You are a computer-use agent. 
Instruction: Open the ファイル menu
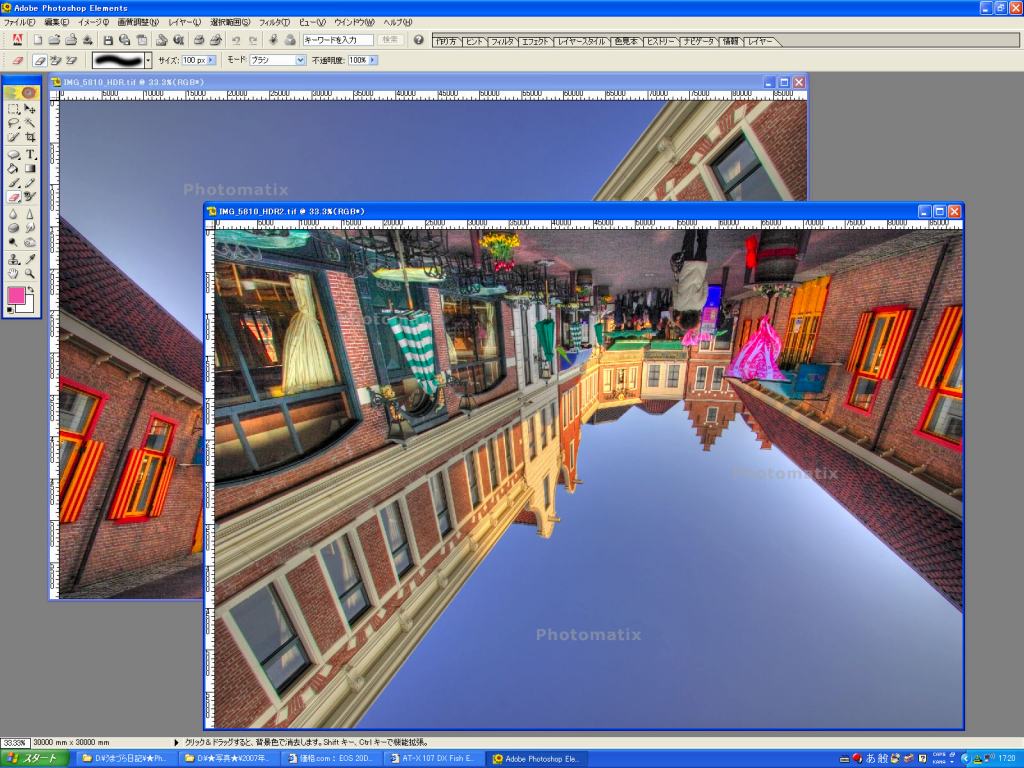(19, 22)
